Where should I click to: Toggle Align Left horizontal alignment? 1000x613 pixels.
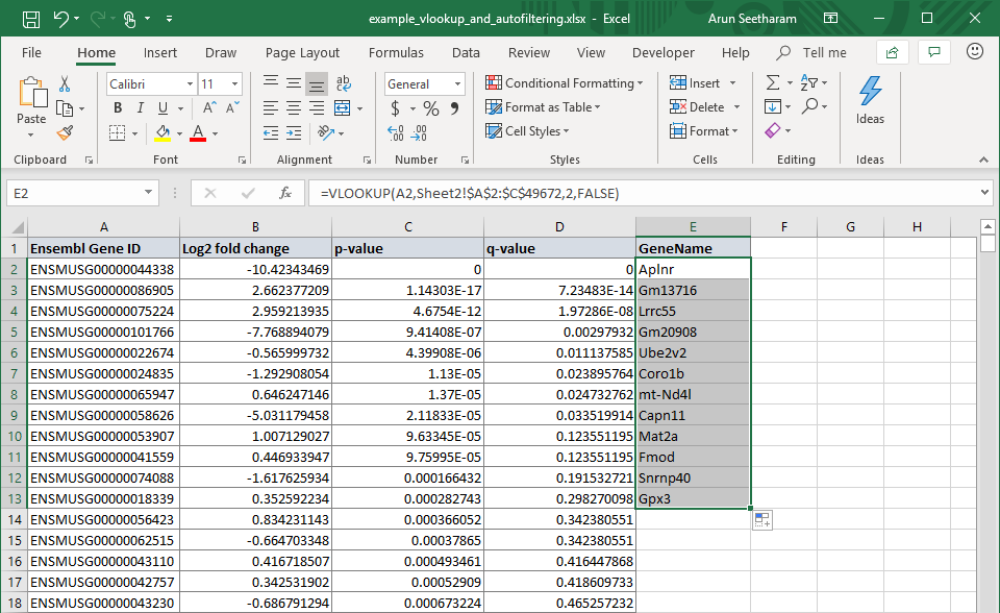[x=270, y=108]
